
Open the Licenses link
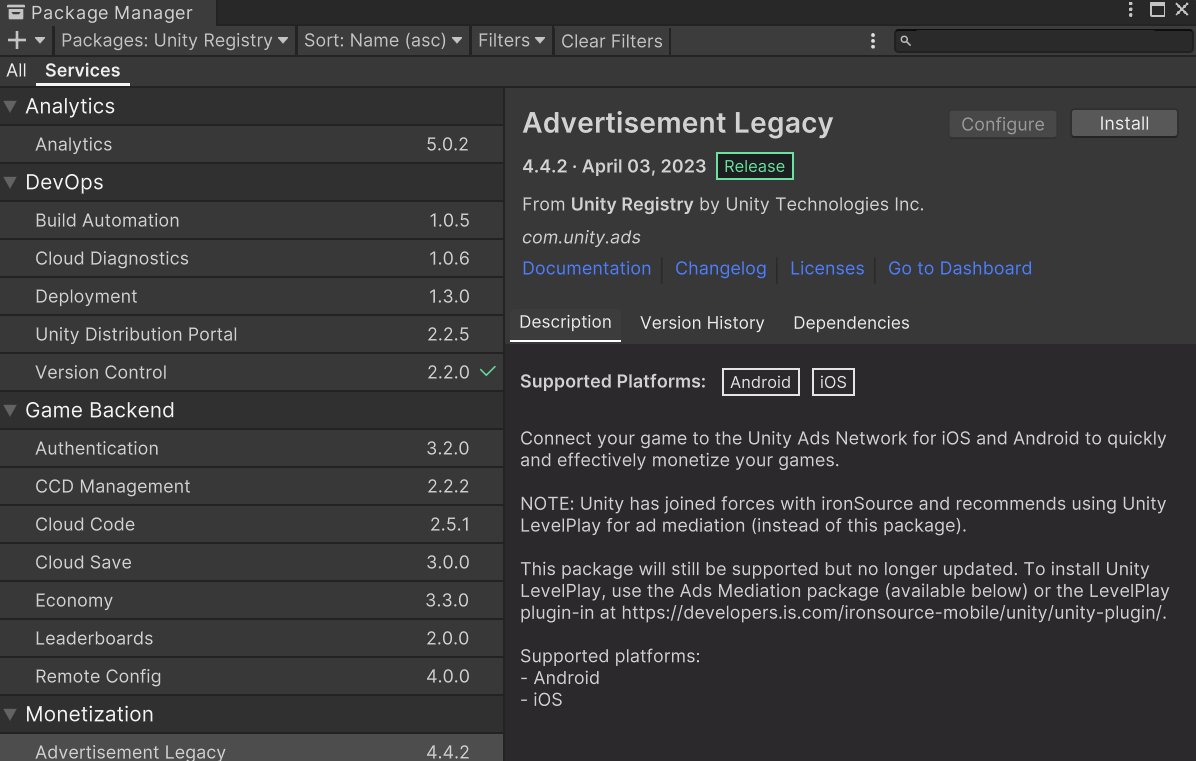[827, 268]
